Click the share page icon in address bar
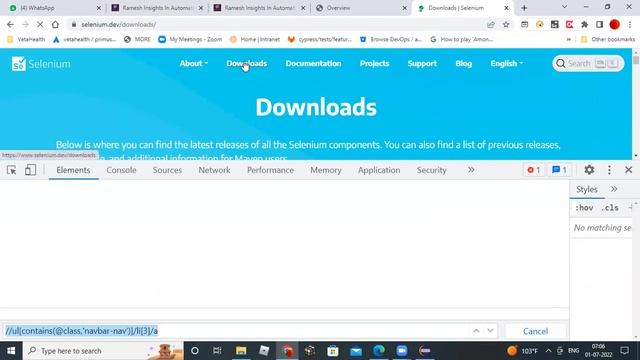This screenshot has height=360, width=640. point(491,24)
